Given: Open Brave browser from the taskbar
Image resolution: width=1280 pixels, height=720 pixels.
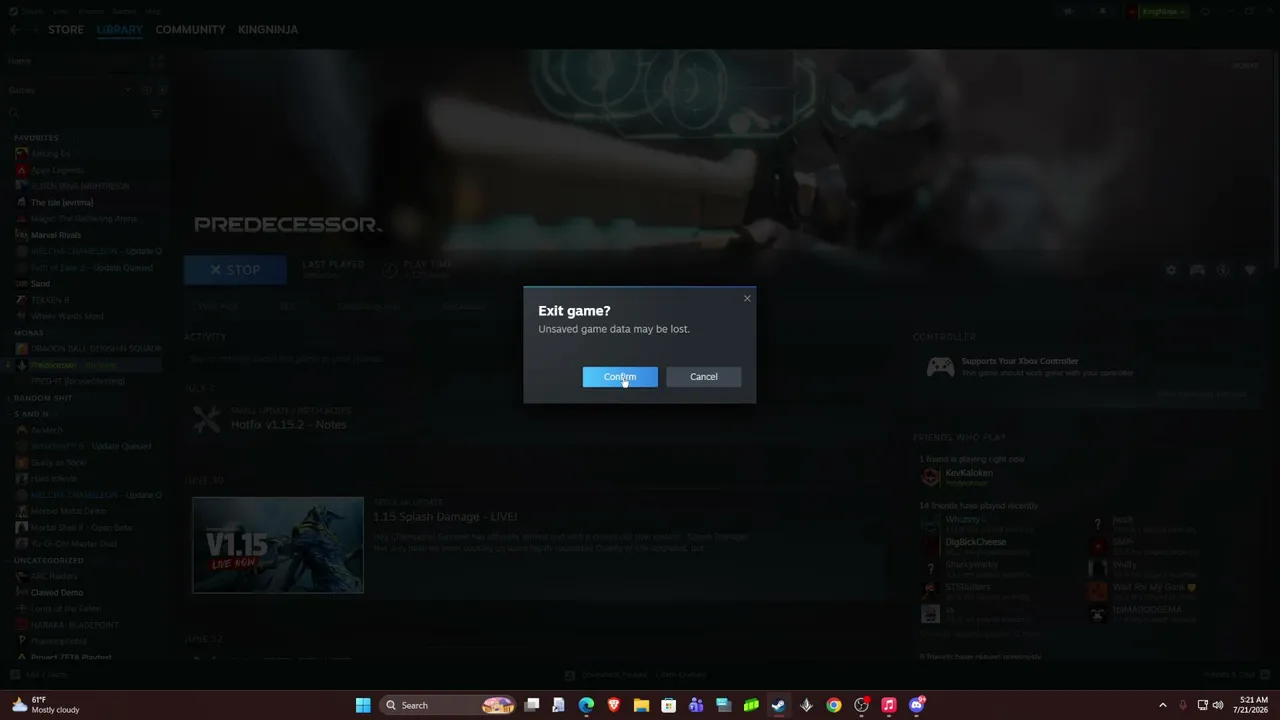Looking at the screenshot, I should tap(614, 705).
